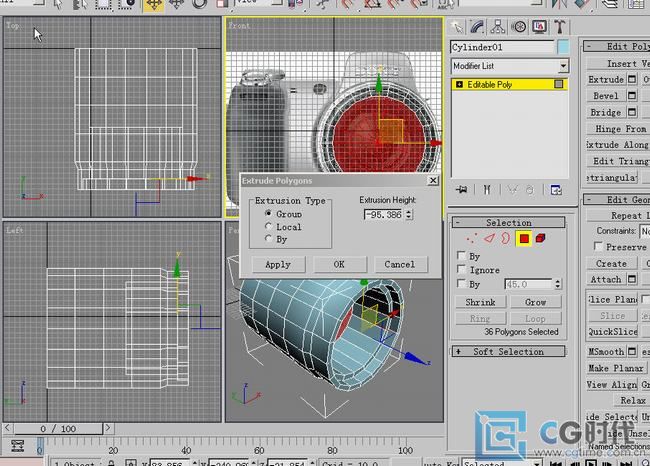The width and height of the screenshot is (650, 466).
Task: Select Local extrusion type radio
Action: tap(268, 226)
